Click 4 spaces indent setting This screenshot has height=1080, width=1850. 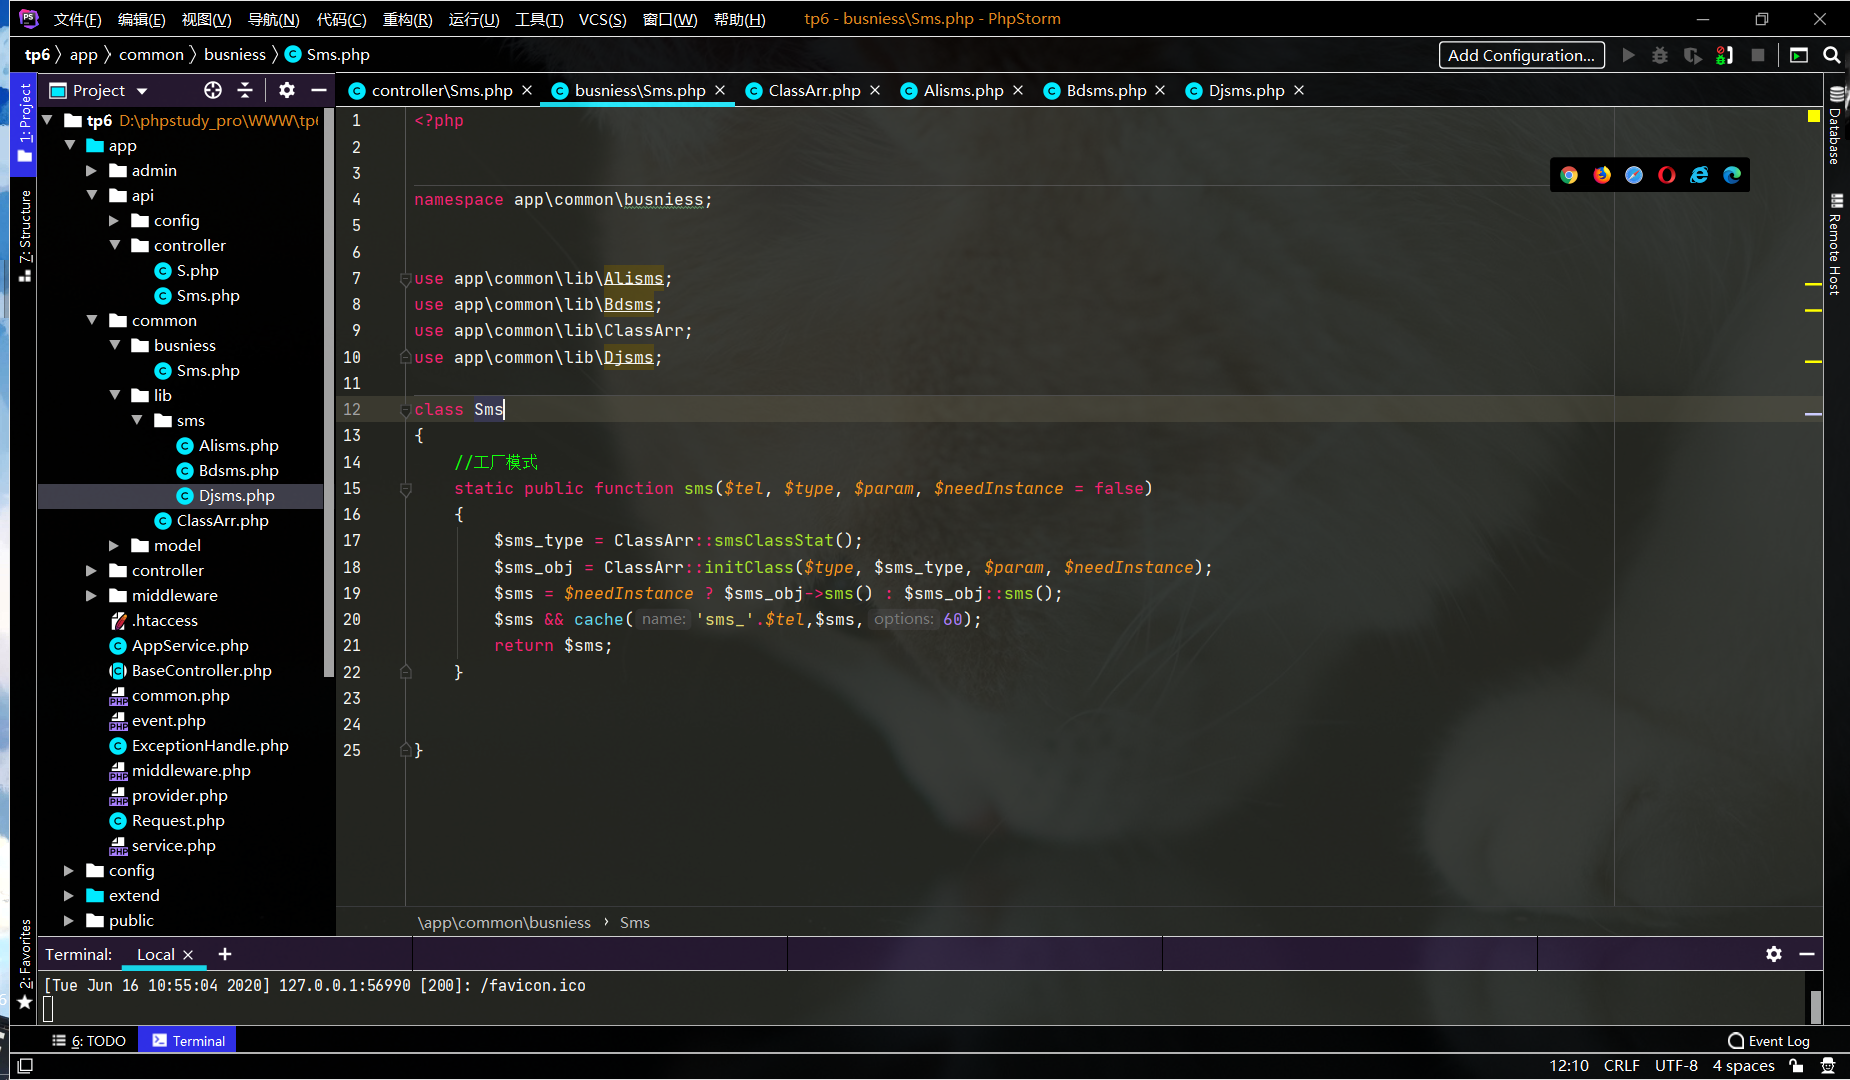[1743, 1066]
